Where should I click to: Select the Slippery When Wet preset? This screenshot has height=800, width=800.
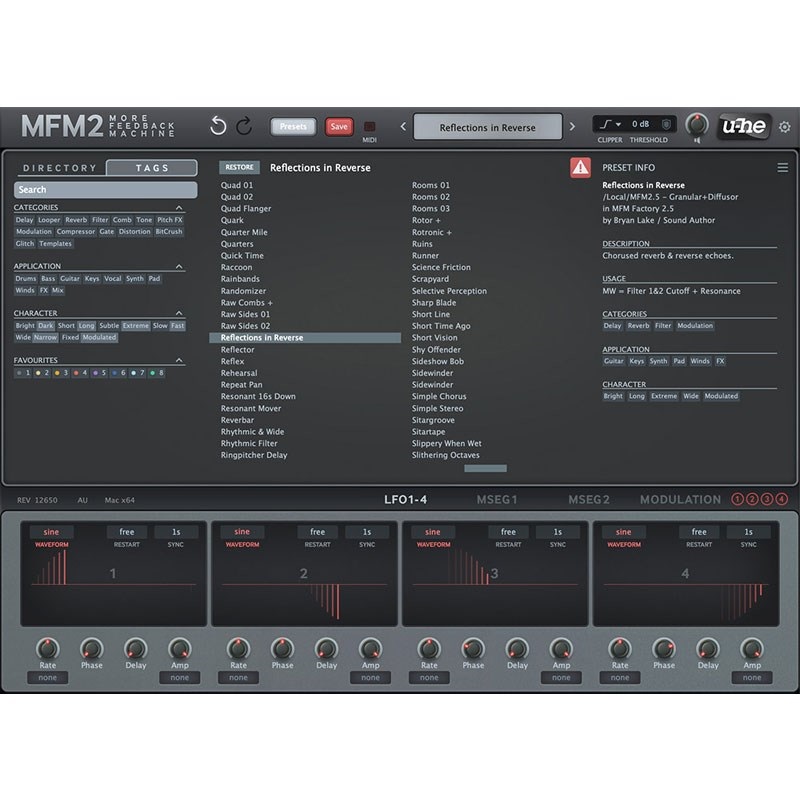coord(446,443)
